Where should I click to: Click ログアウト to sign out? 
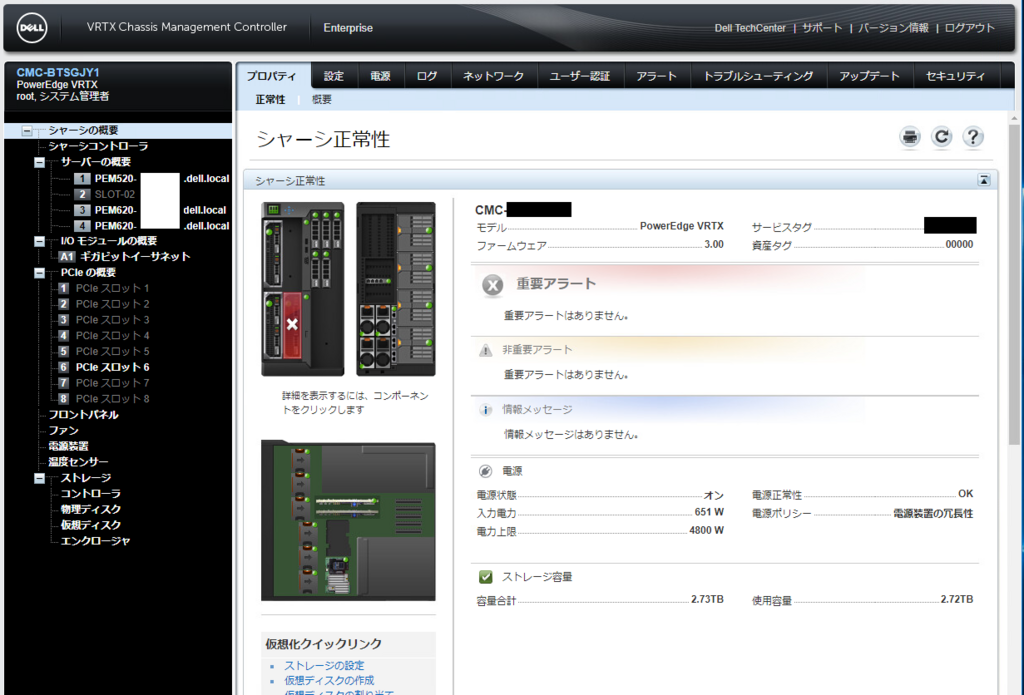(x=970, y=28)
